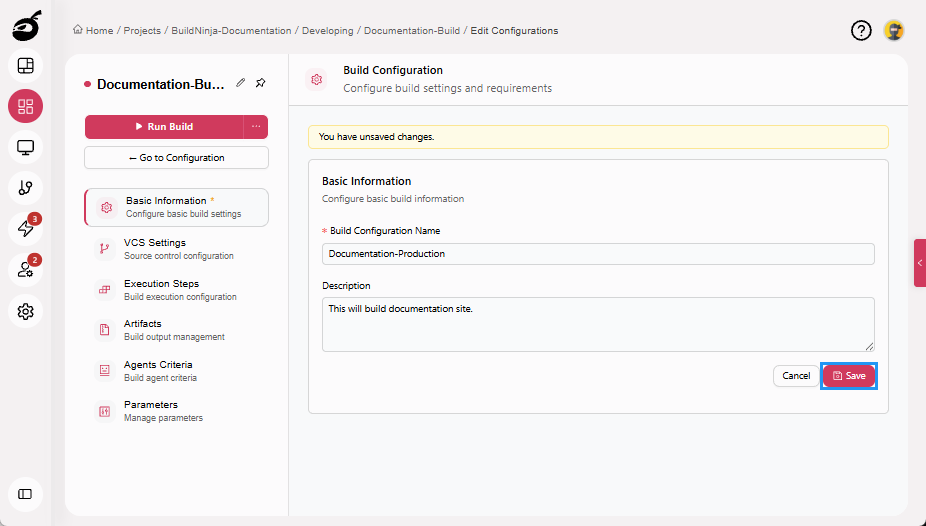The image size is (926, 526).
Task: Go to Projects breadcrumb link
Action: pyautogui.click(x=142, y=30)
